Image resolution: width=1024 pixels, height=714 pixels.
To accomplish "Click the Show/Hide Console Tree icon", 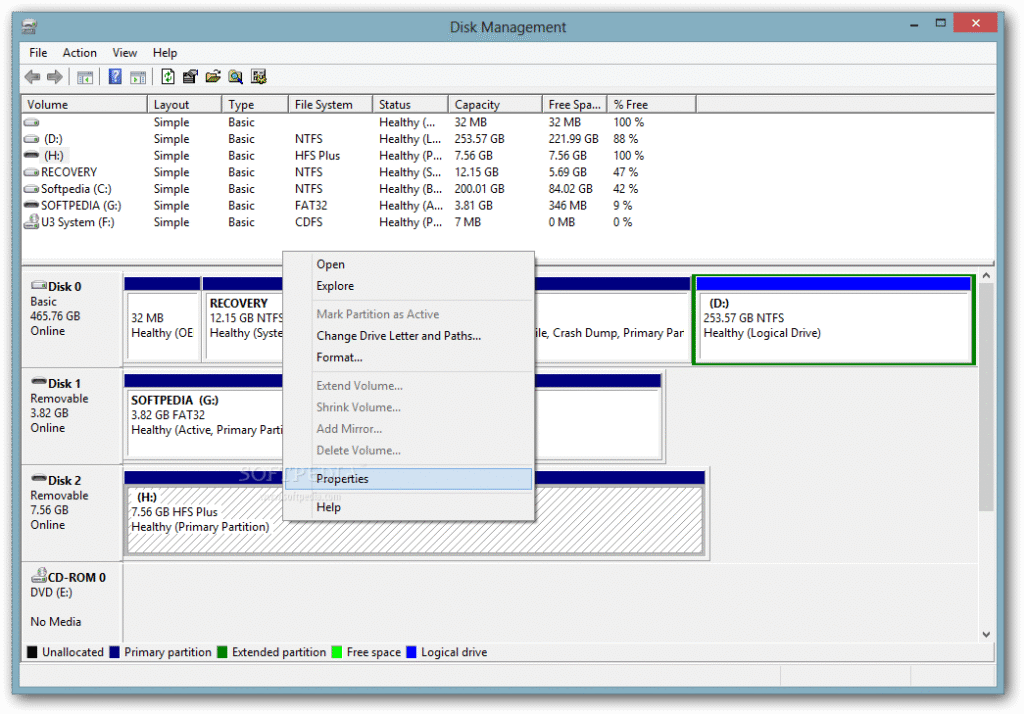I will (x=85, y=77).
